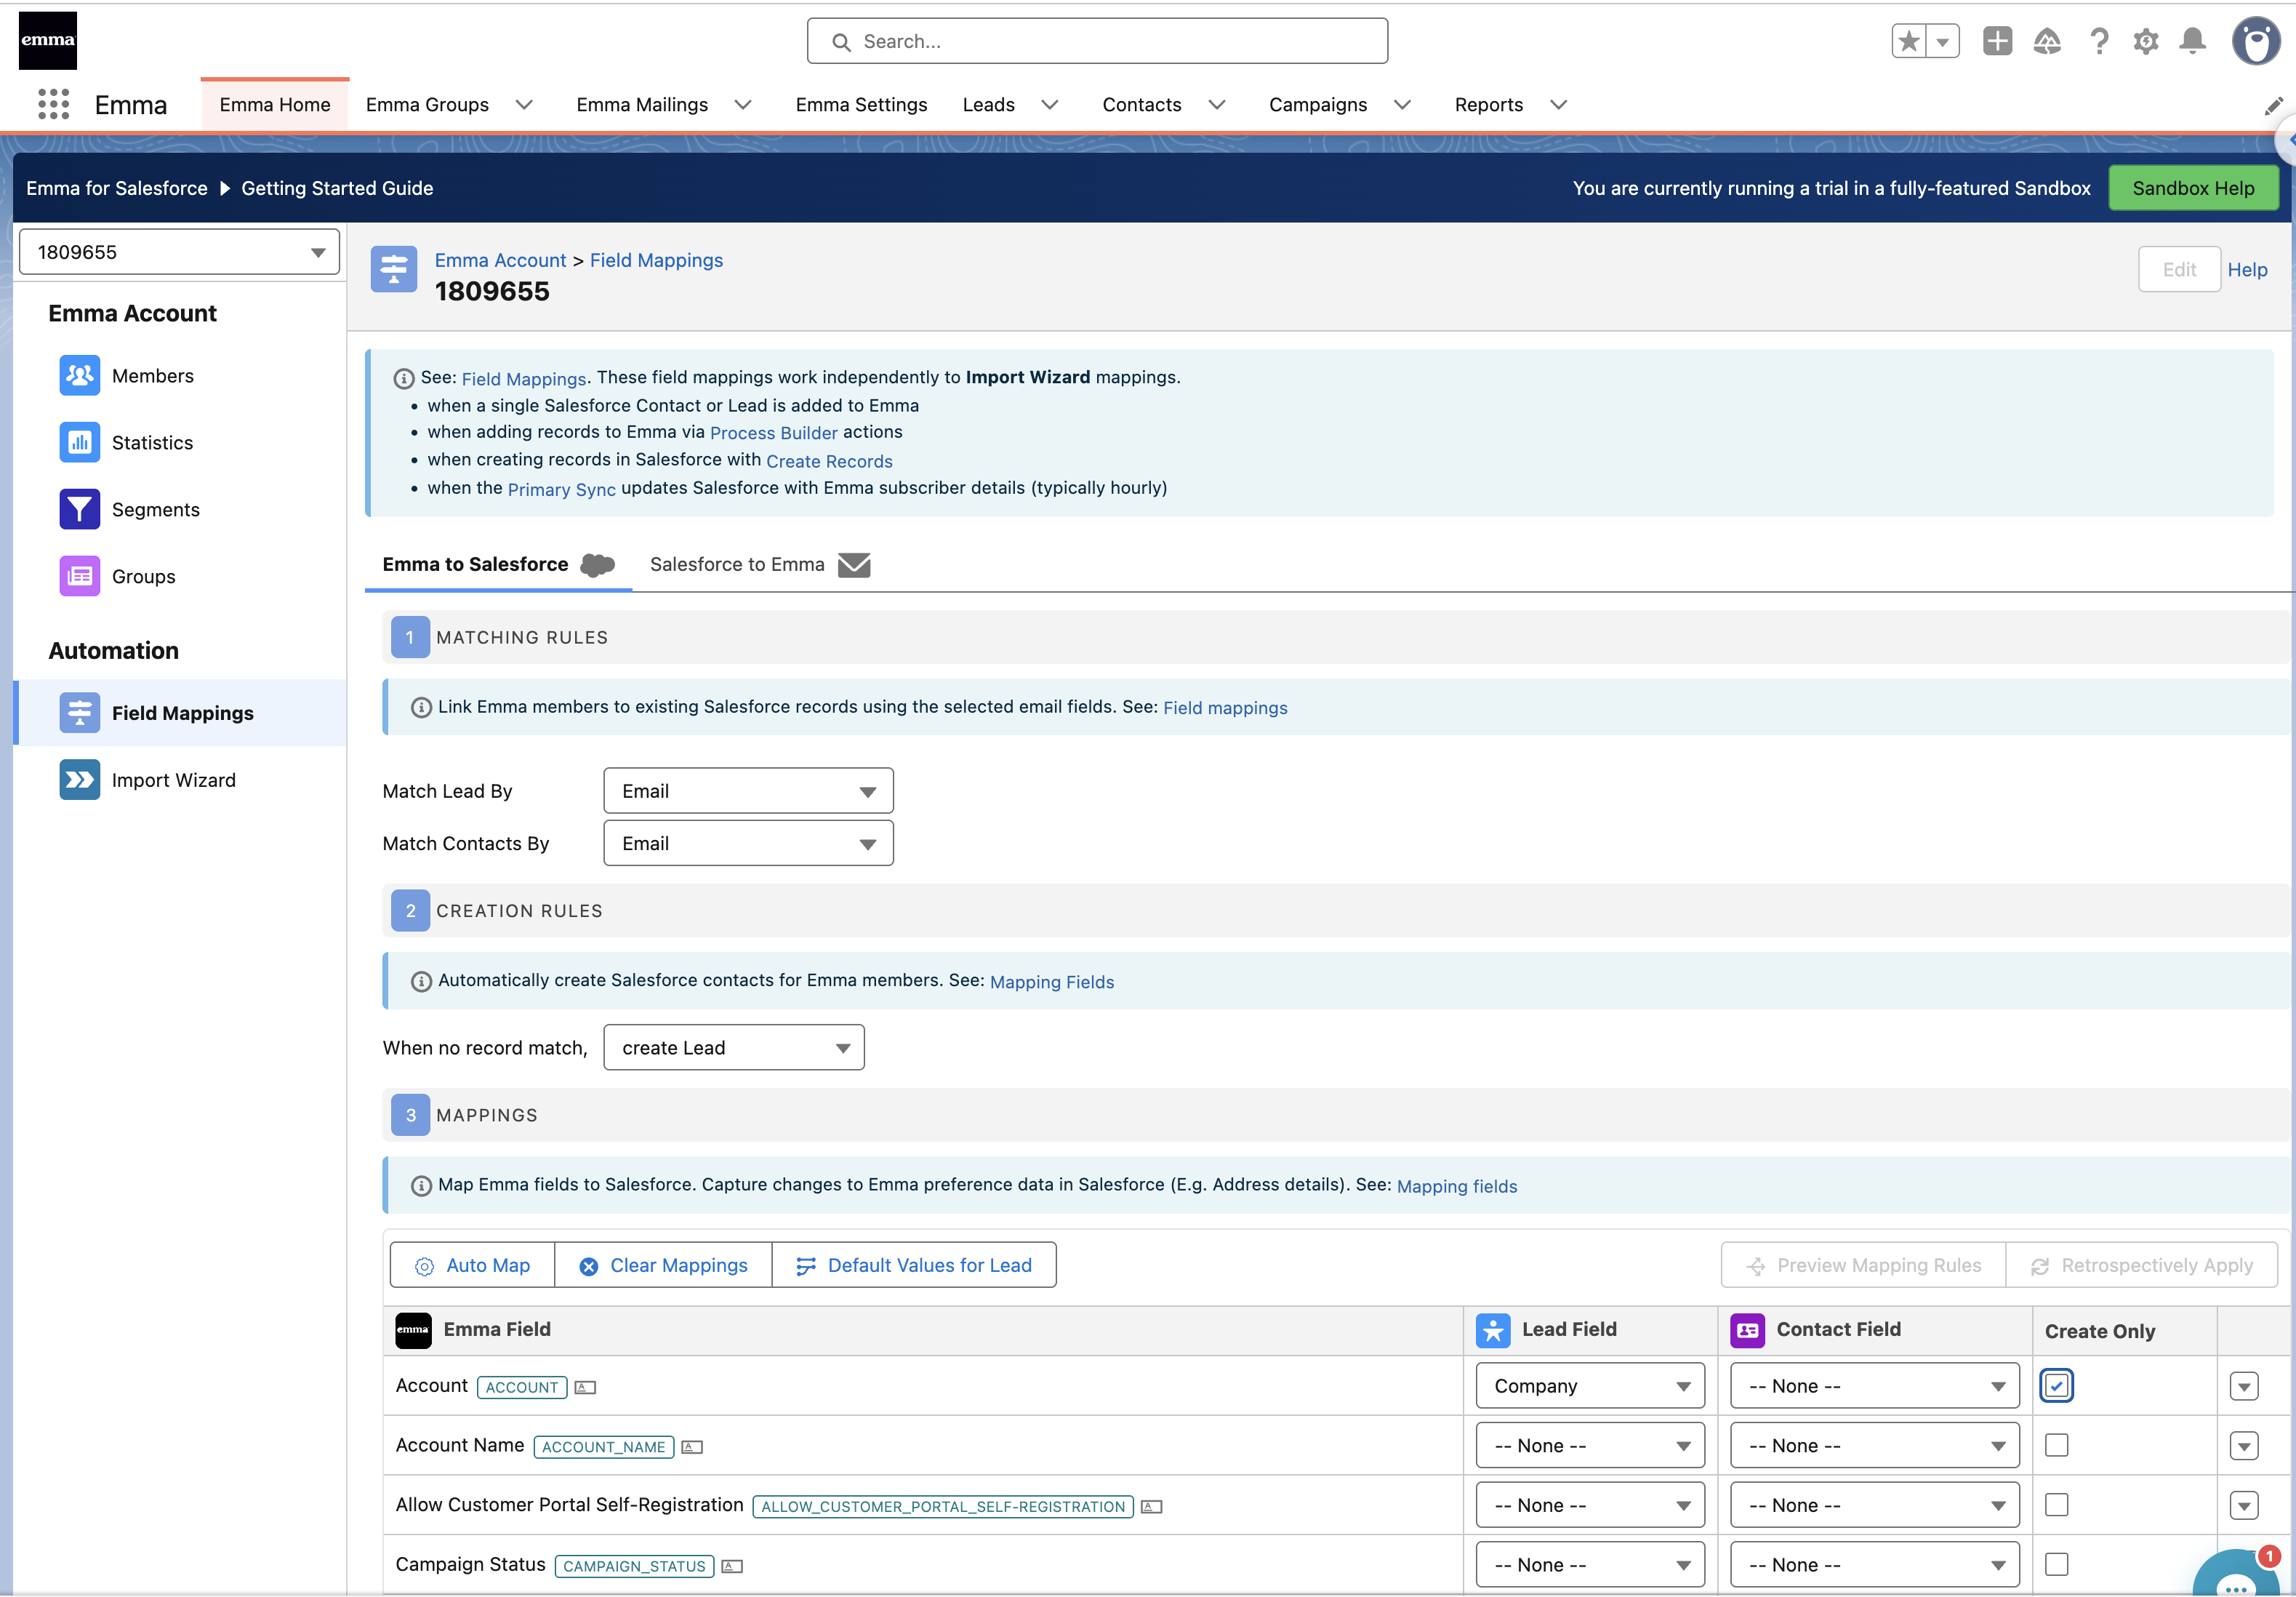The image size is (2296, 1597).
Task: Expand Emma Groups nav chevron
Action: point(524,105)
